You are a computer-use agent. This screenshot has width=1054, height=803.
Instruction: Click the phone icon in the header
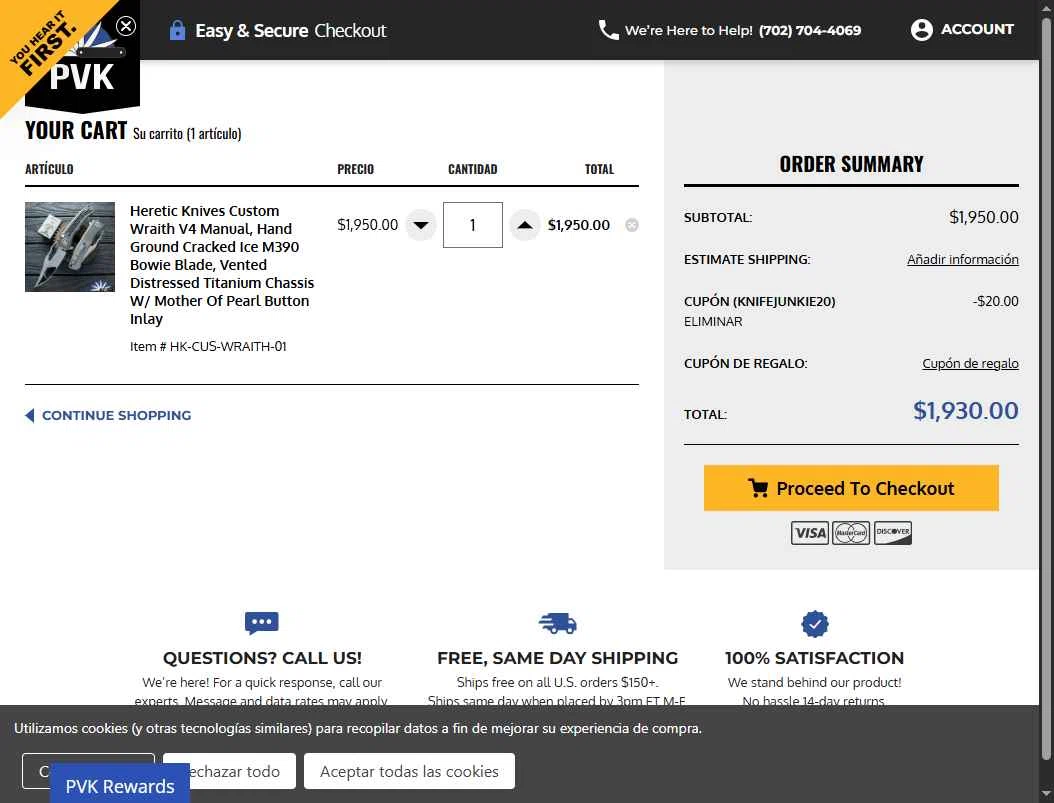(x=608, y=30)
